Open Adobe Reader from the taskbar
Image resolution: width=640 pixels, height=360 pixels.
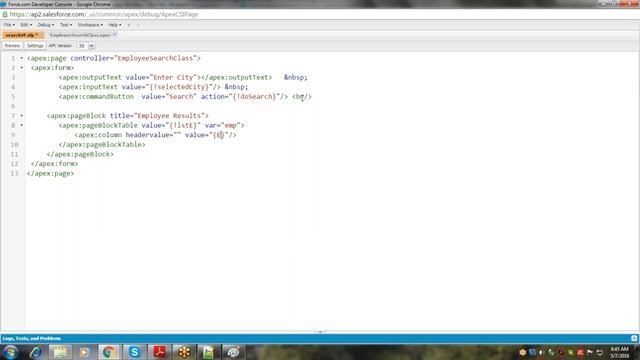[160, 352]
